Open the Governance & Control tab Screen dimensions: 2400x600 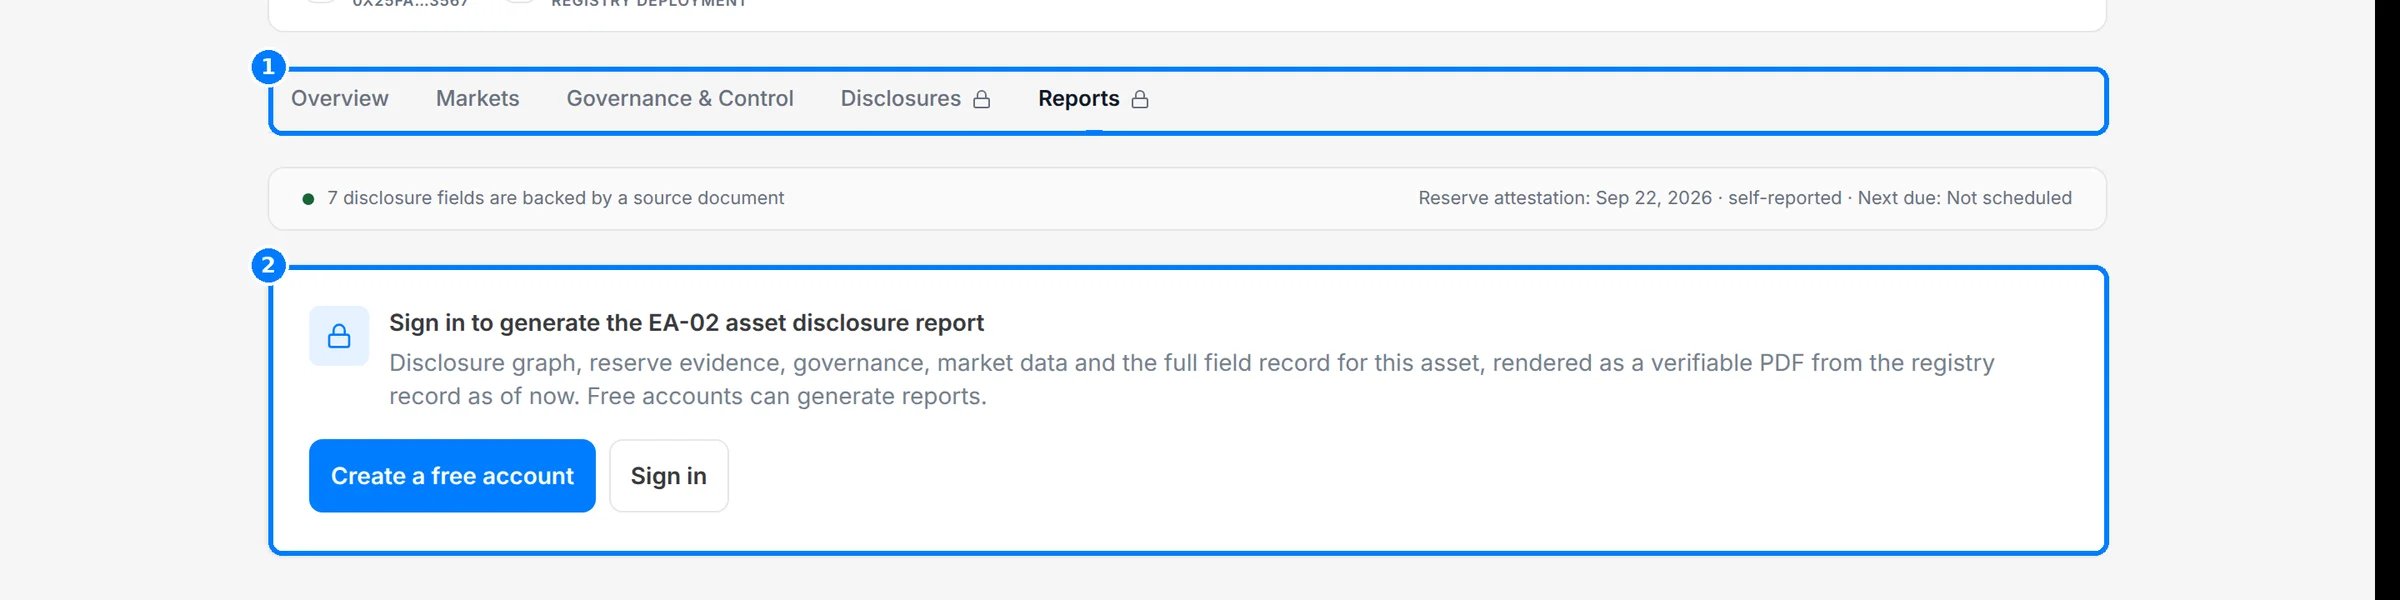tap(680, 98)
